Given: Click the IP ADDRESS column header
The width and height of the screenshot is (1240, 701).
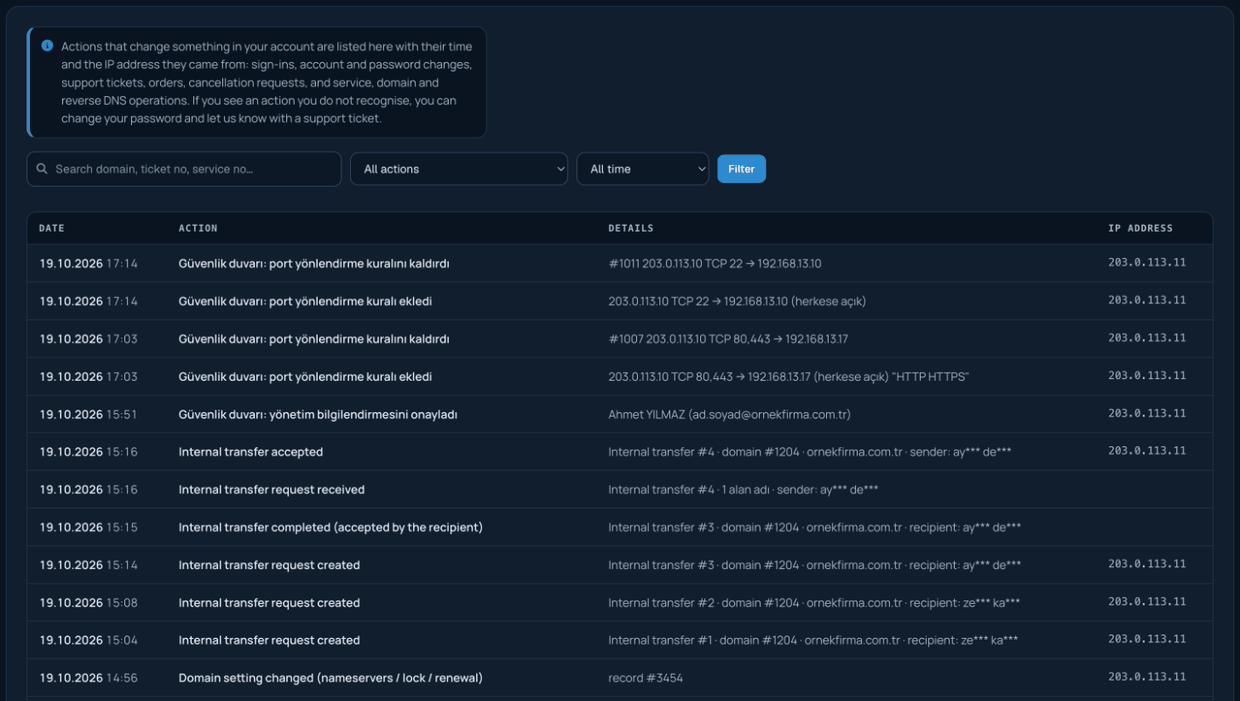Looking at the screenshot, I should [1140, 228].
